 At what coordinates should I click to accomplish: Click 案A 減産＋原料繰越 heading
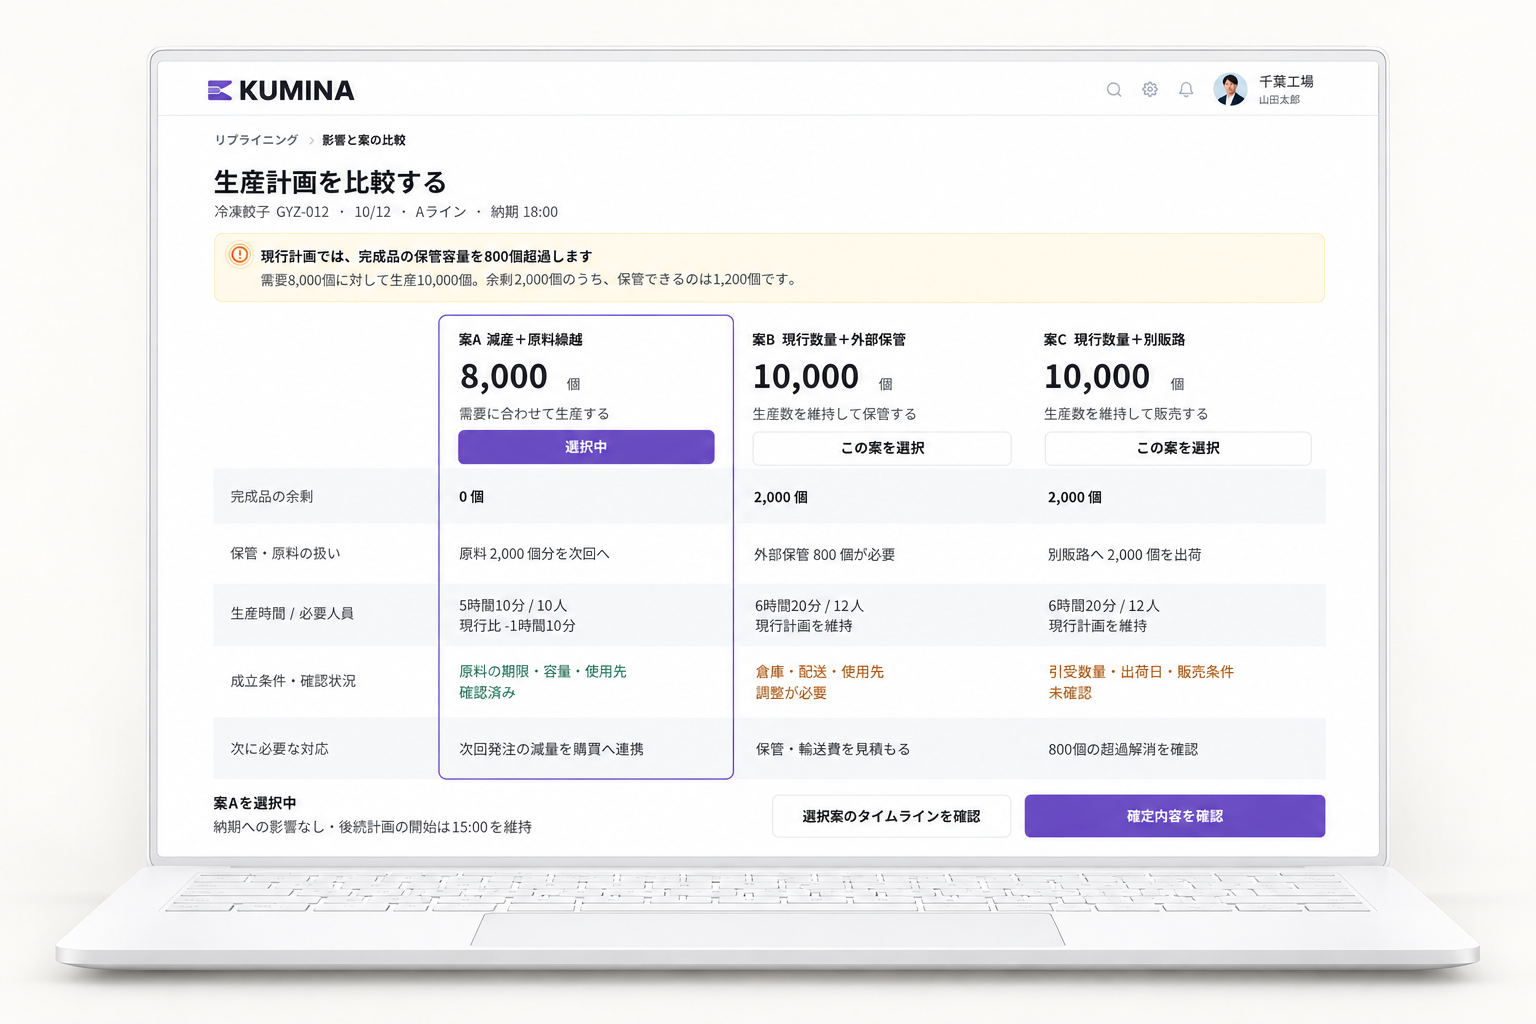[x=521, y=340]
